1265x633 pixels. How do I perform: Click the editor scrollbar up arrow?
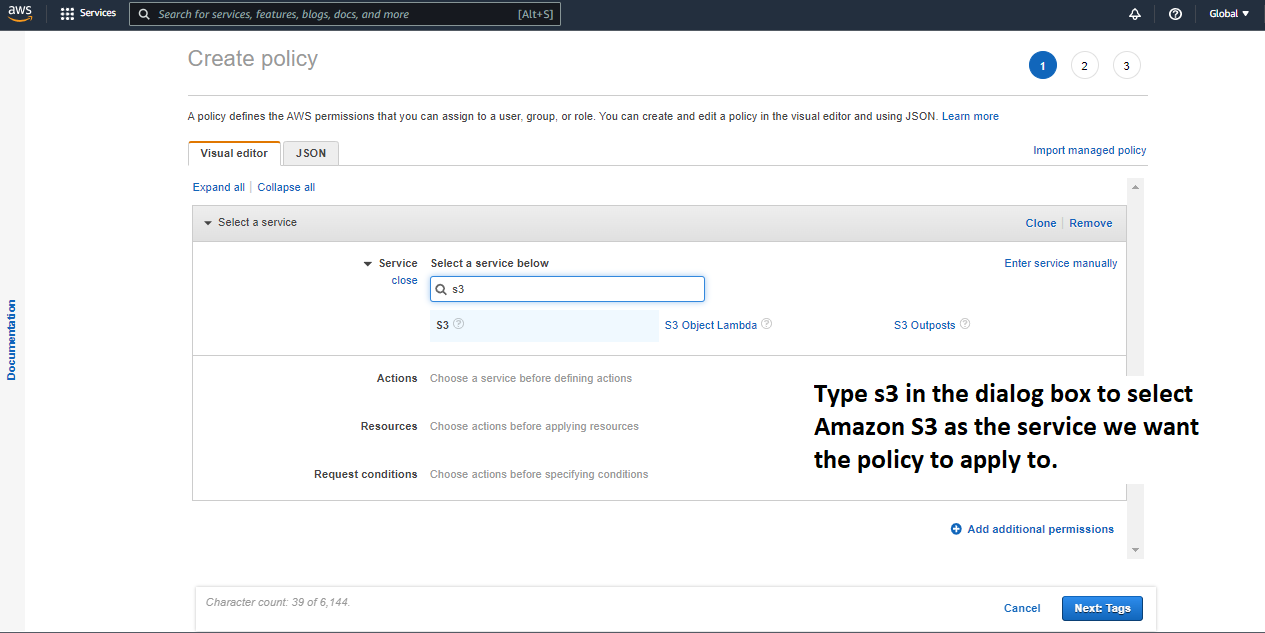pos(1135,187)
